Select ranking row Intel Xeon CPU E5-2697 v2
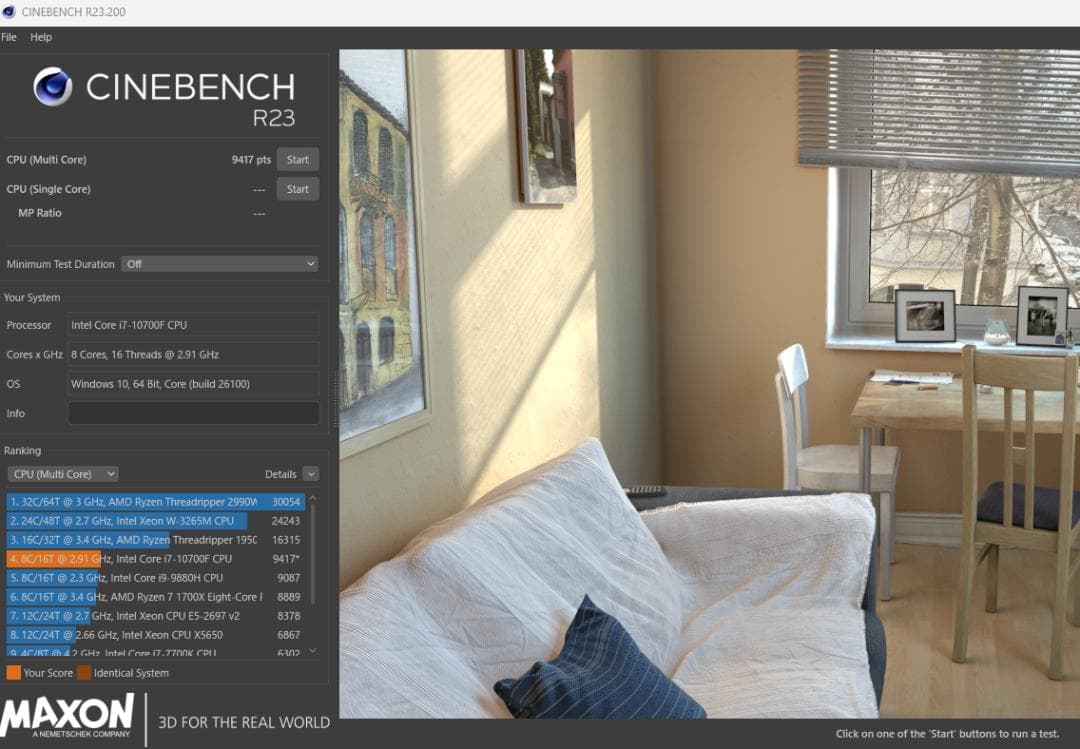This screenshot has width=1080, height=749. click(156, 615)
